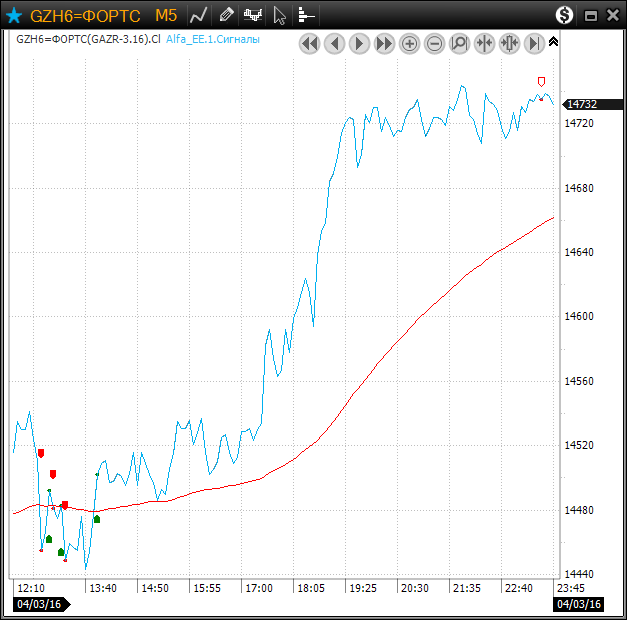The width and height of the screenshot is (627, 620).
Task: Open the volume profile icon
Action: pos(306,15)
